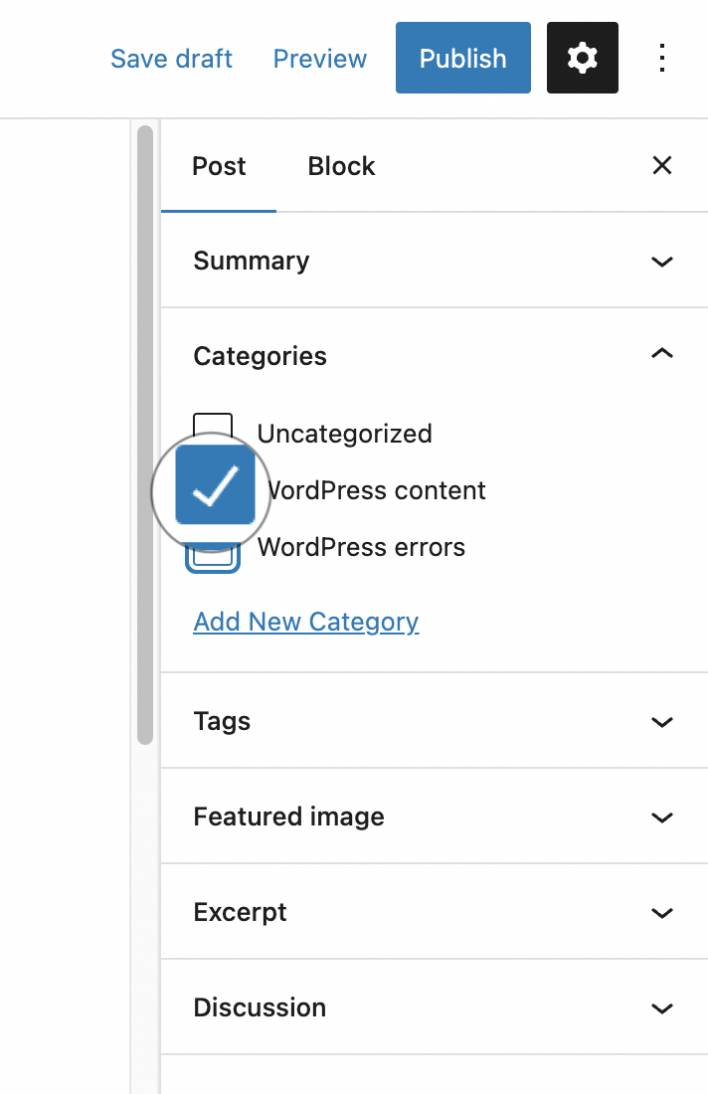Click the Publish button

pyautogui.click(x=463, y=58)
